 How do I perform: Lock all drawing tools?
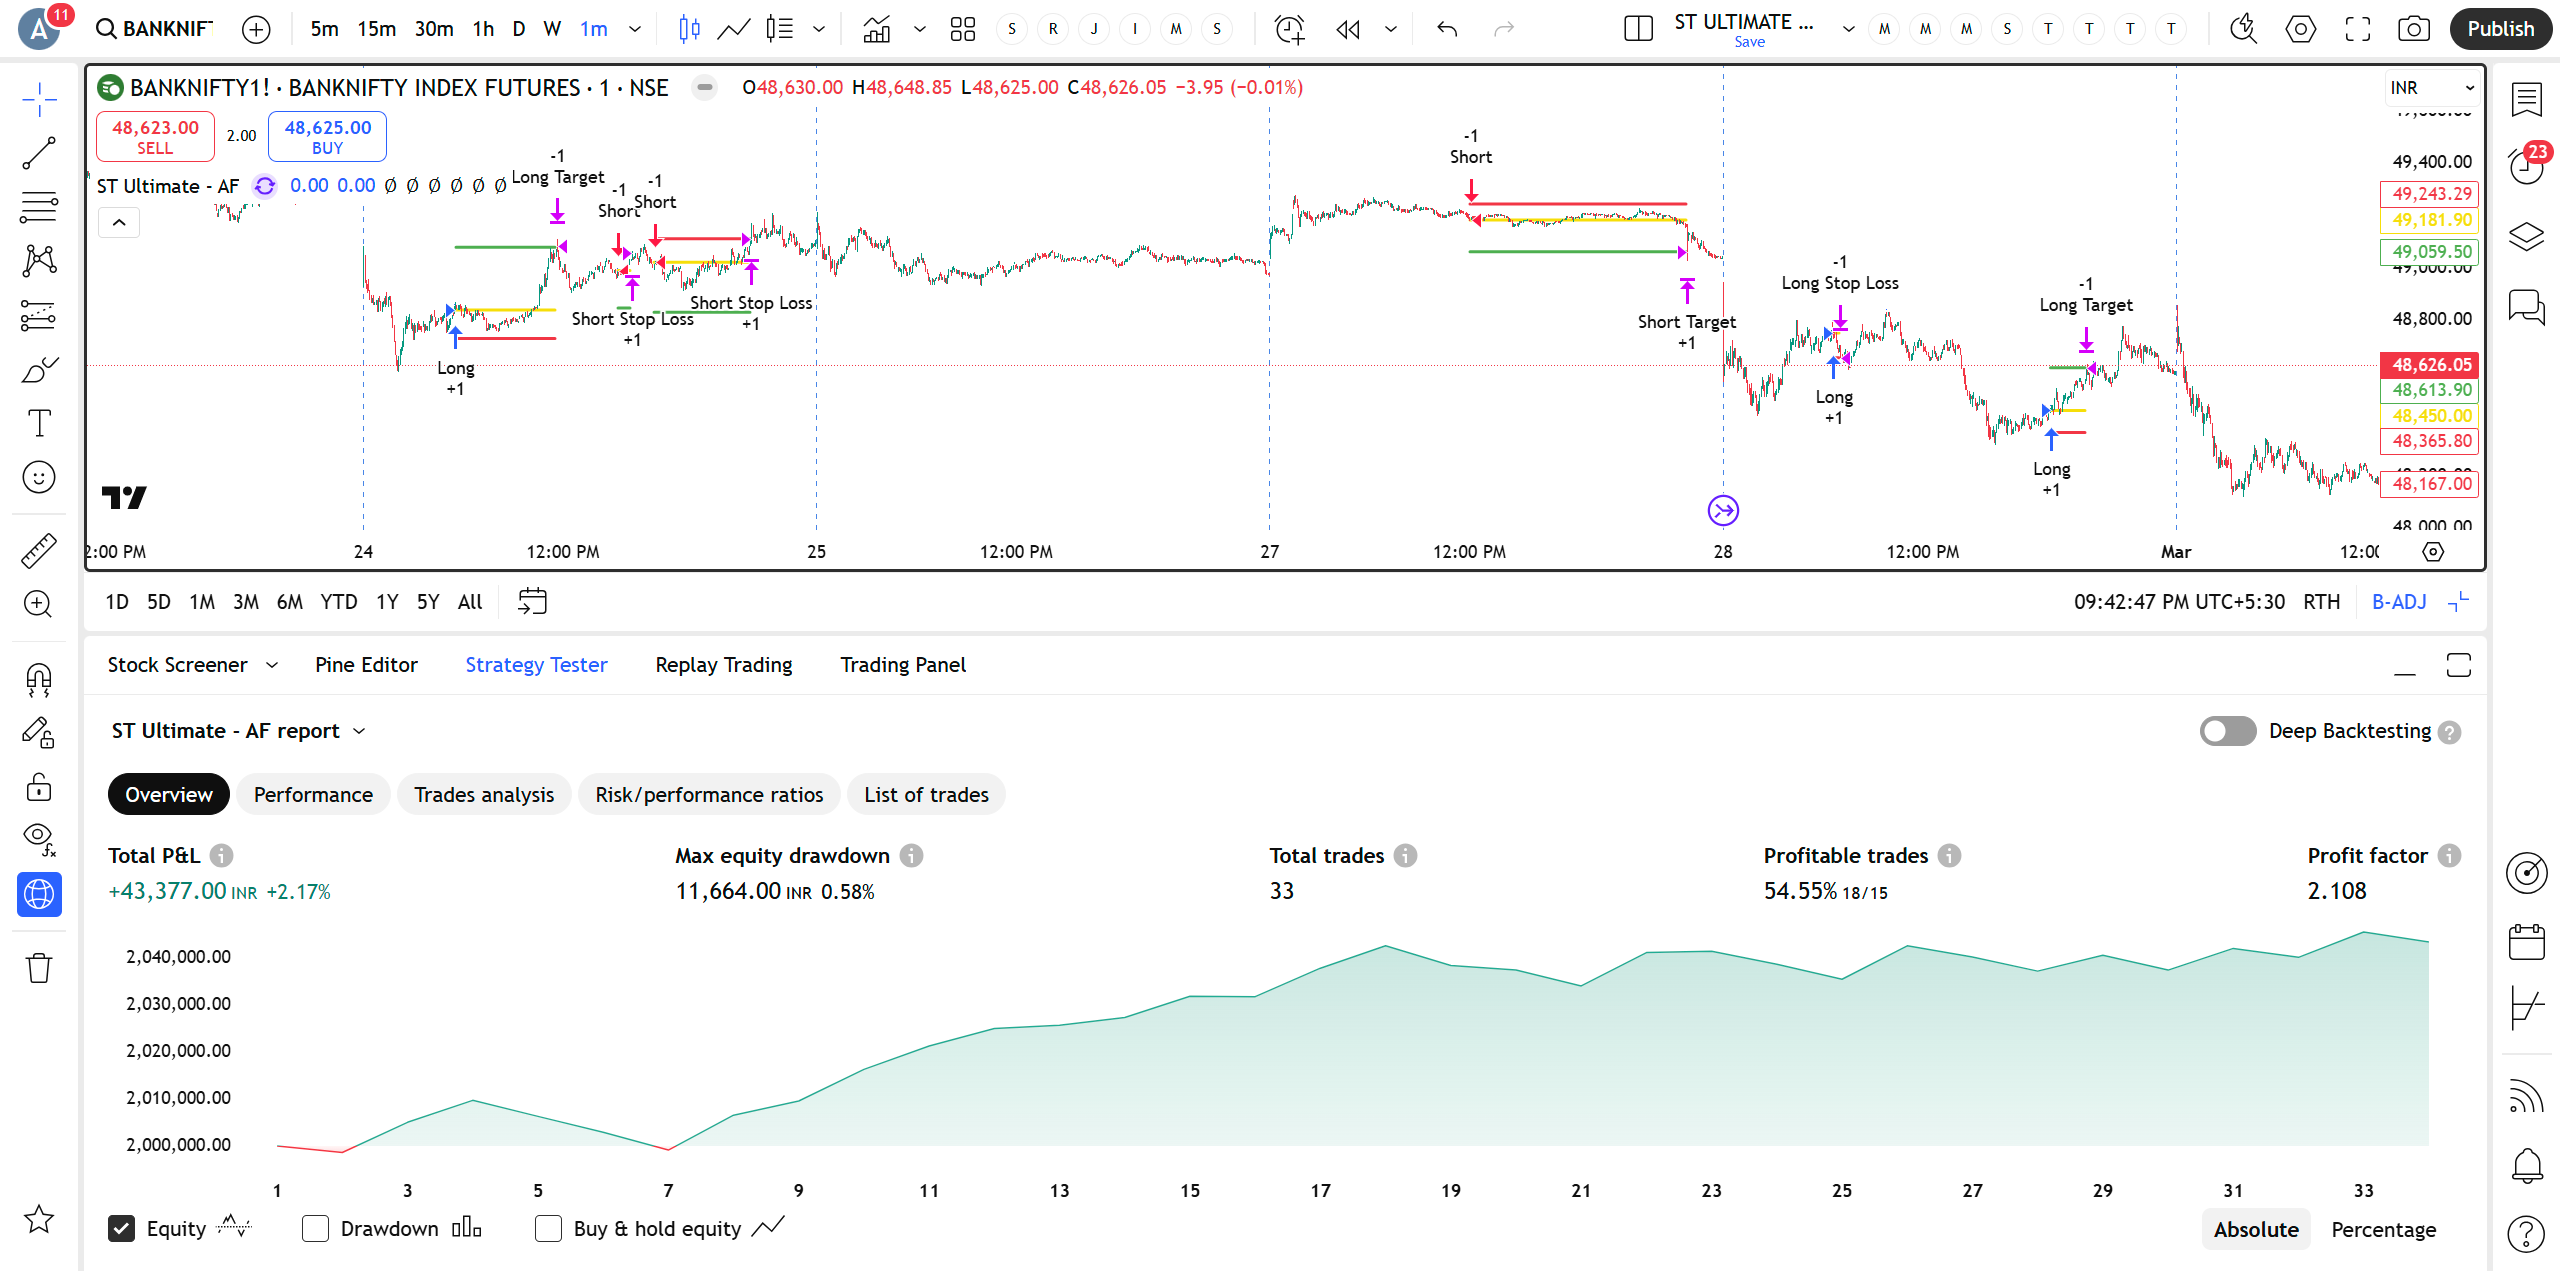point(39,787)
